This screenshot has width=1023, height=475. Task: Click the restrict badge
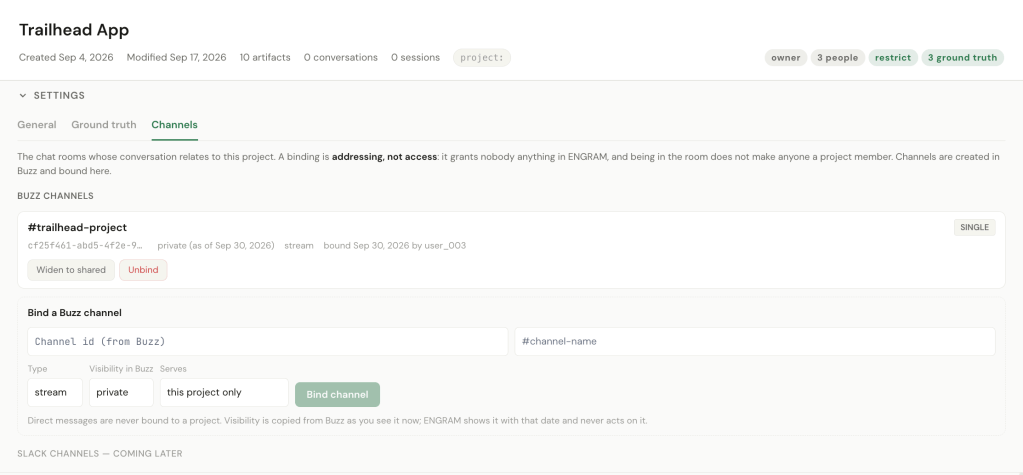[x=893, y=57]
